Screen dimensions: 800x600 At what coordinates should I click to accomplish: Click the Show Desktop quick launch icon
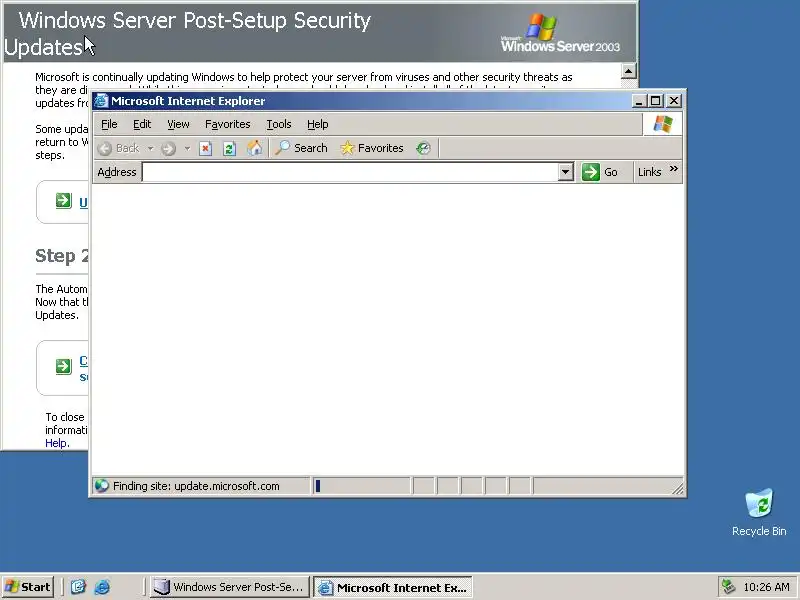[78, 587]
